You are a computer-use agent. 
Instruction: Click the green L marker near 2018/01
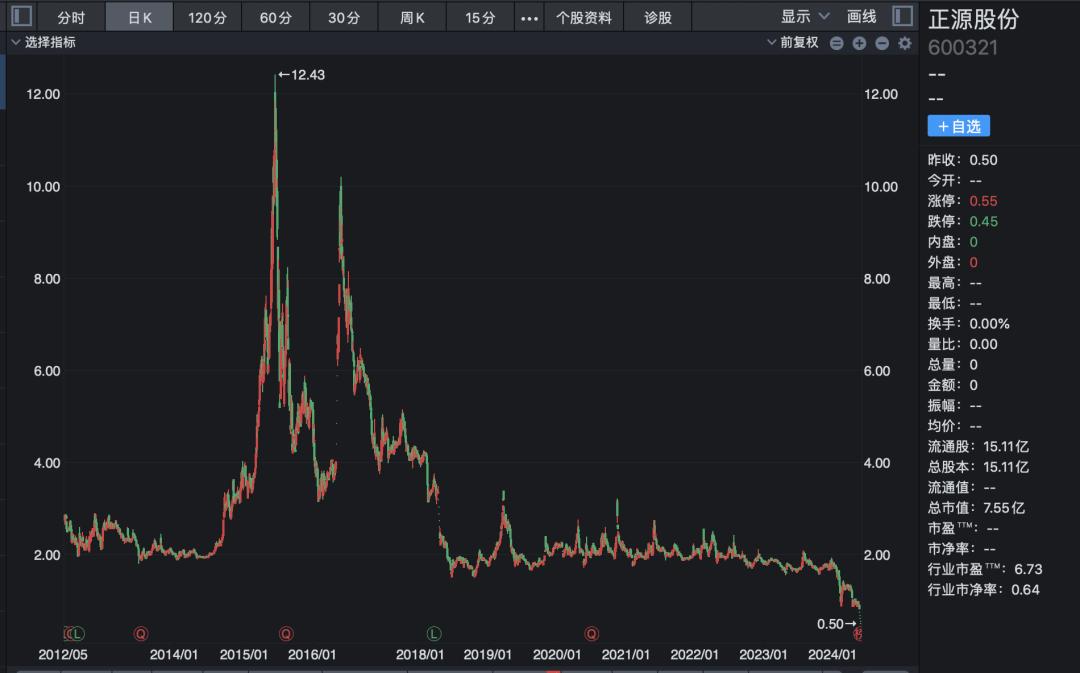tap(433, 633)
